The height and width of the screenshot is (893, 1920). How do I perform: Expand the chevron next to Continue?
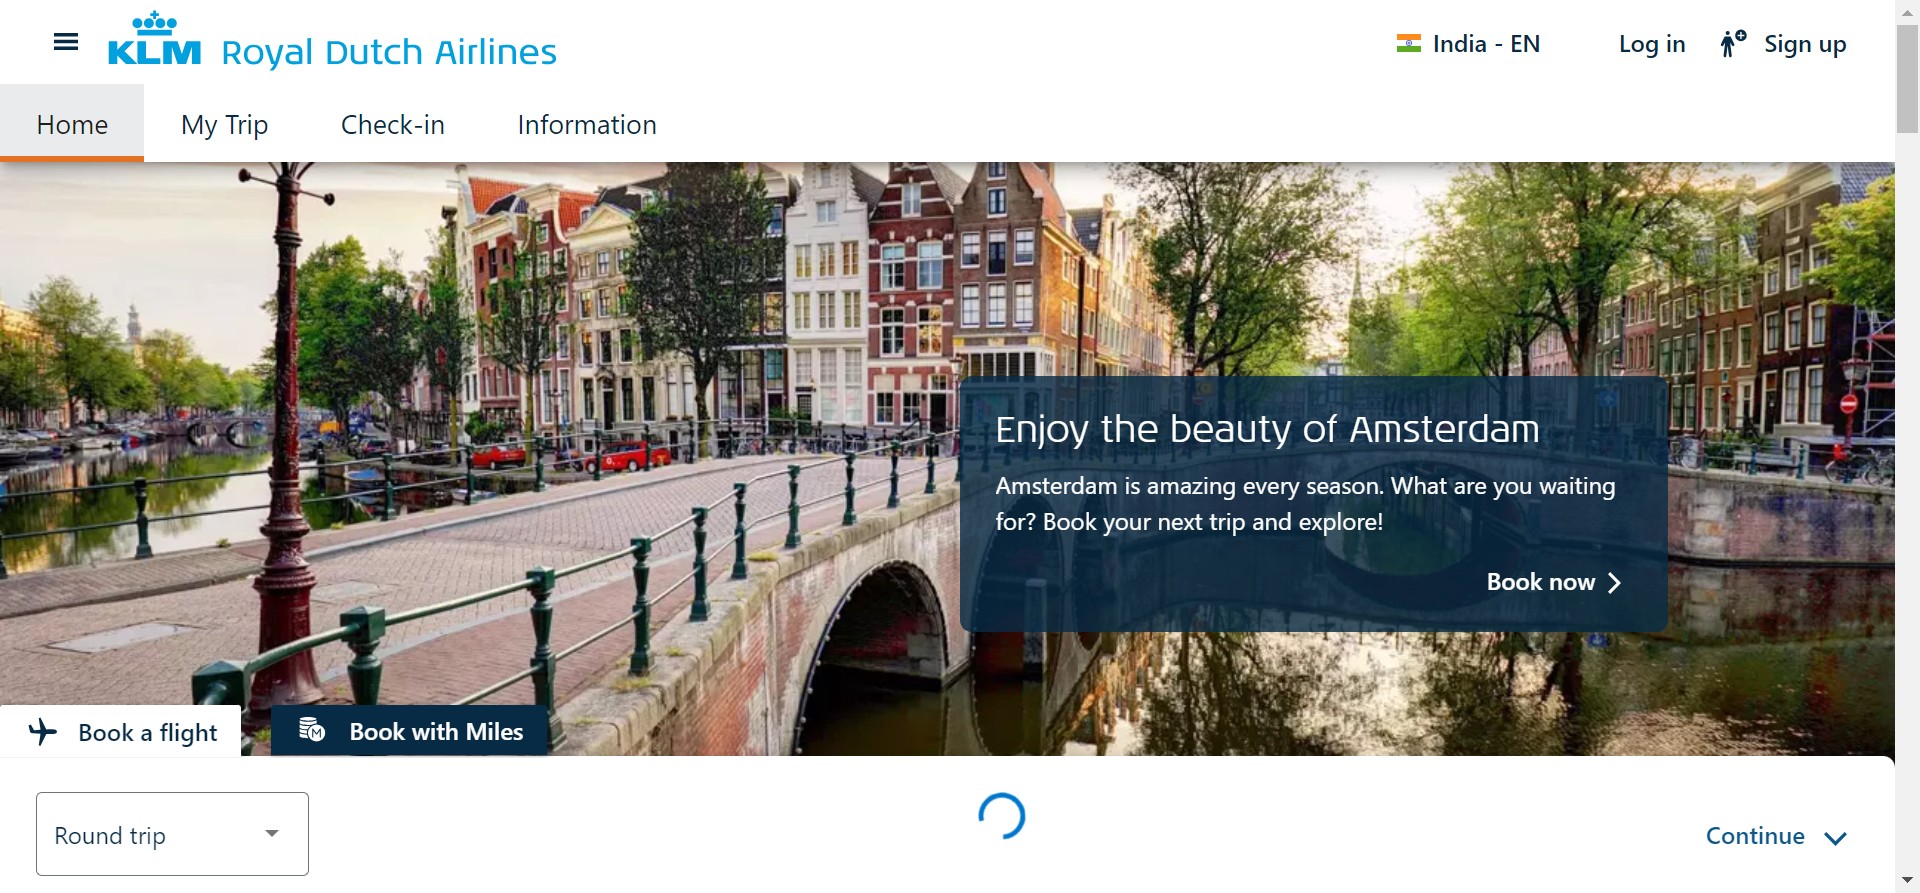tap(1835, 838)
